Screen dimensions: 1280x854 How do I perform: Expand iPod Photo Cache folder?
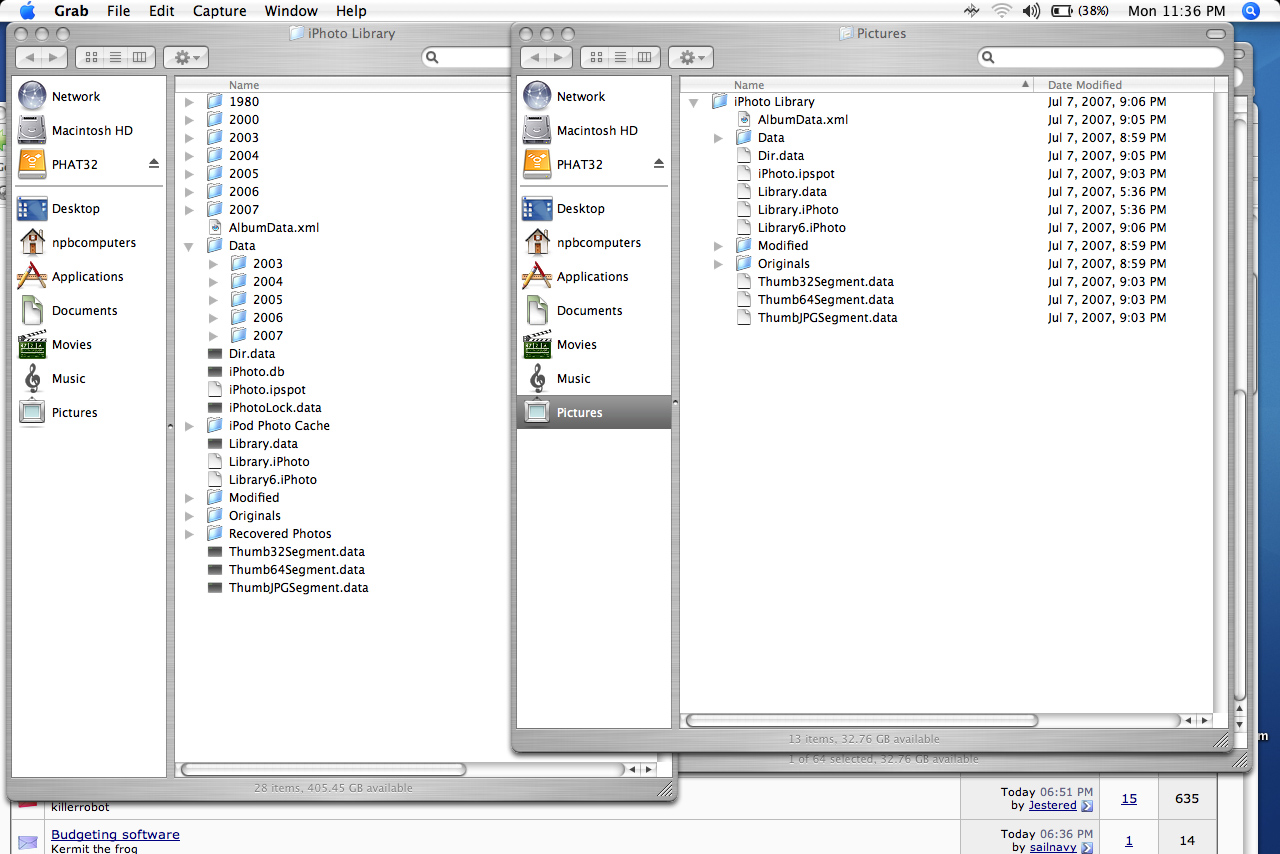pyautogui.click(x=189, y=426)
